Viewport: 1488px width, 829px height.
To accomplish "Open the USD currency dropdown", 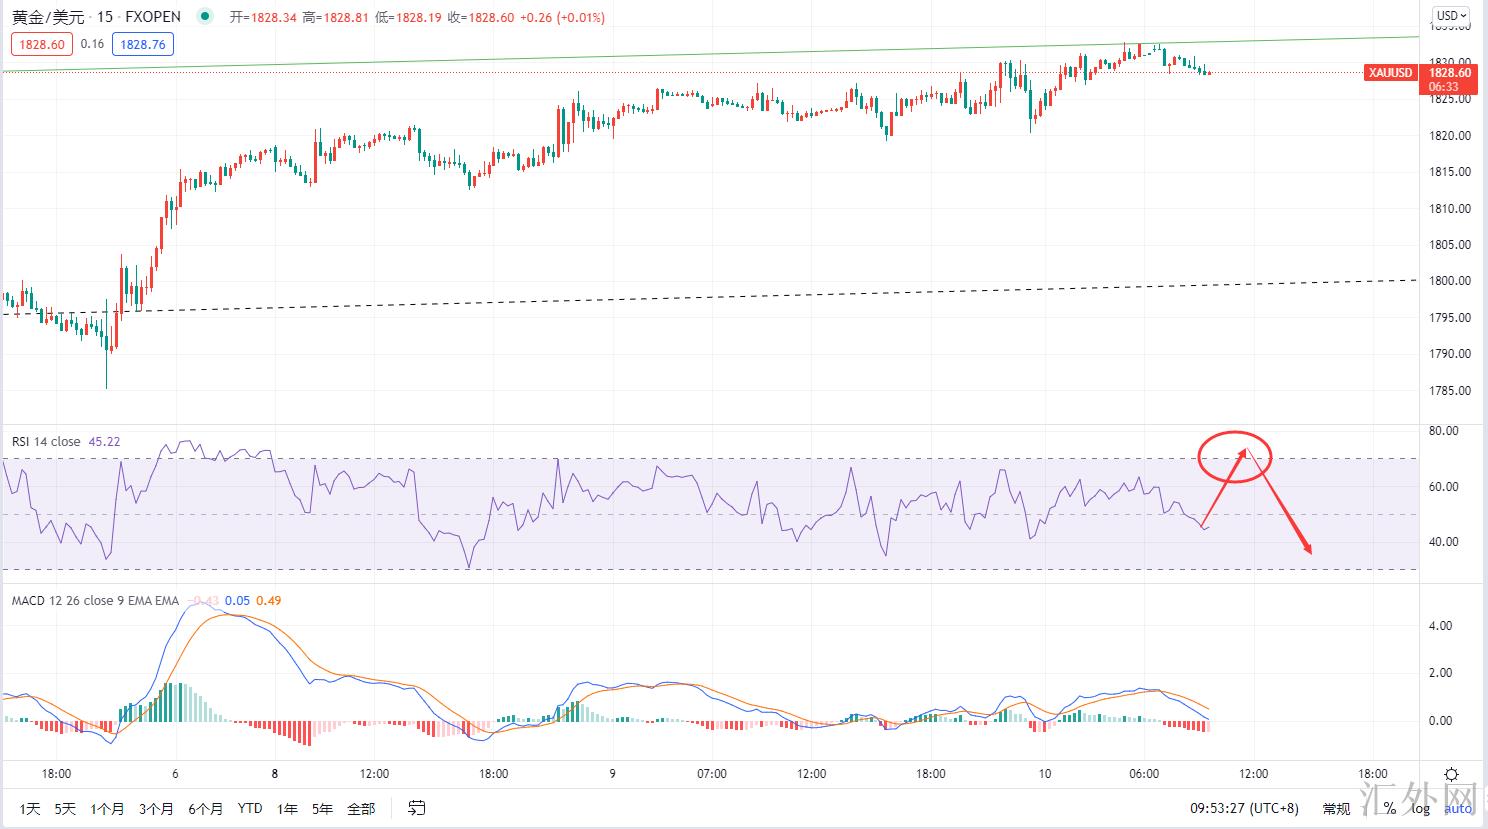I will pyautogui.click(x=1451, y=16).
